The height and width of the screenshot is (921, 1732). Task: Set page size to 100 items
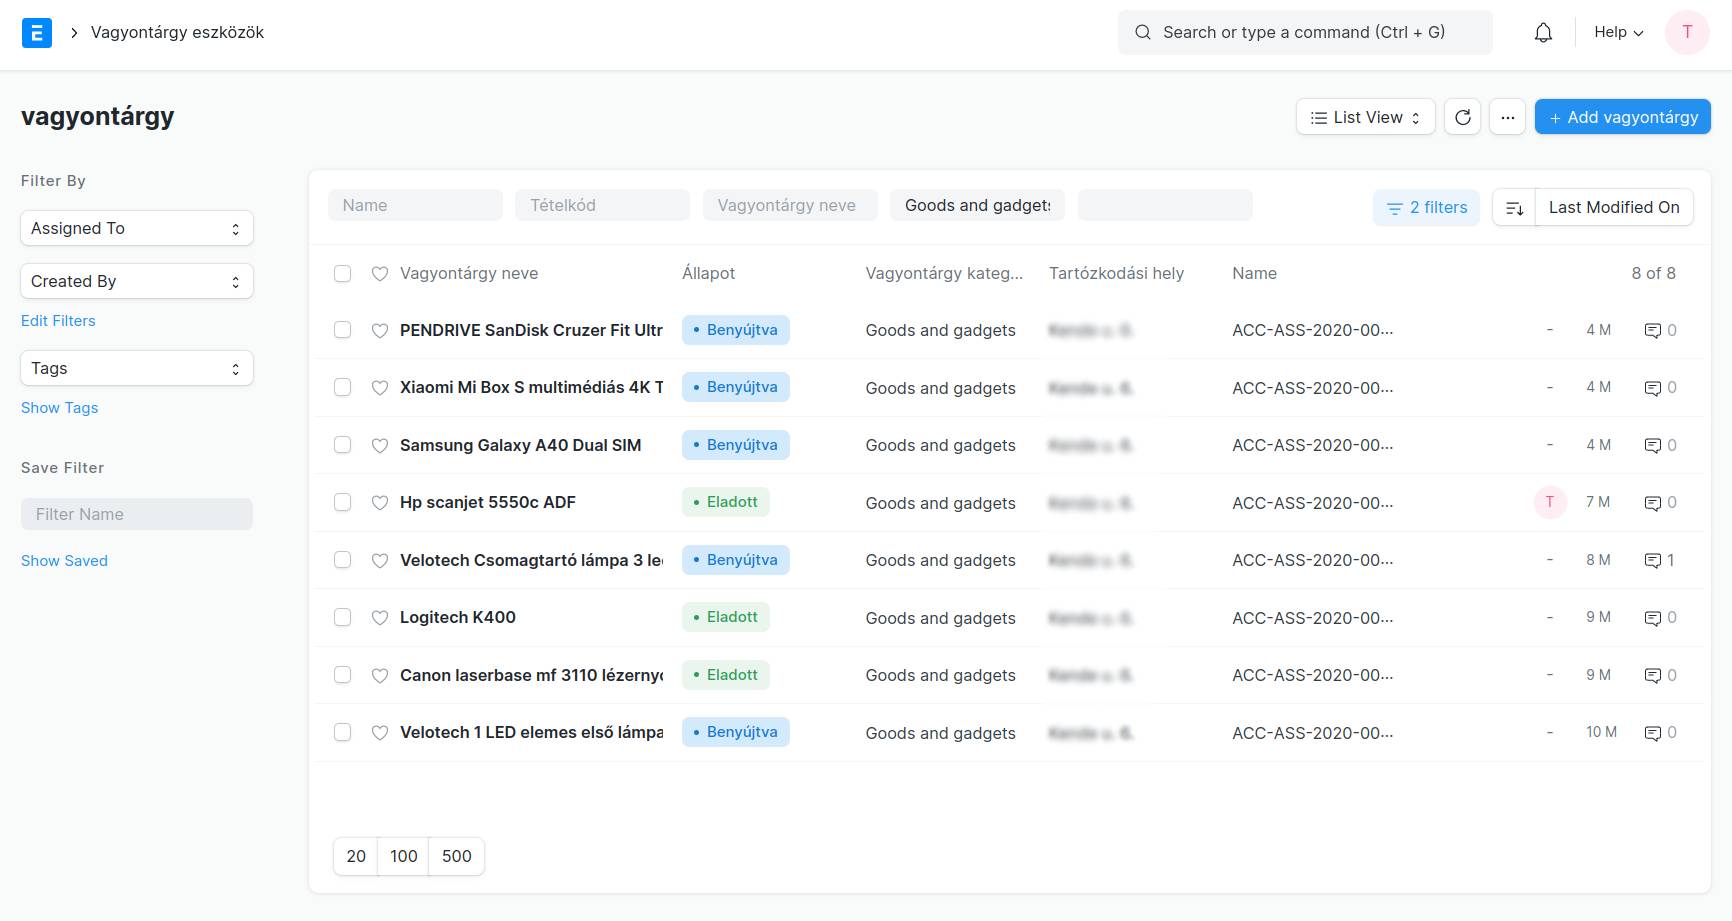click(x=403, y=856)
